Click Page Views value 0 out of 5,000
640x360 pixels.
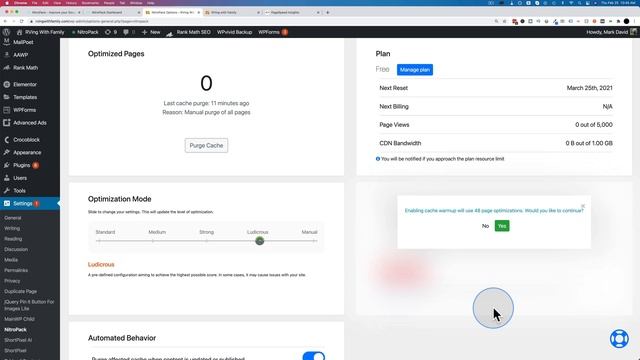click(594, 124)
